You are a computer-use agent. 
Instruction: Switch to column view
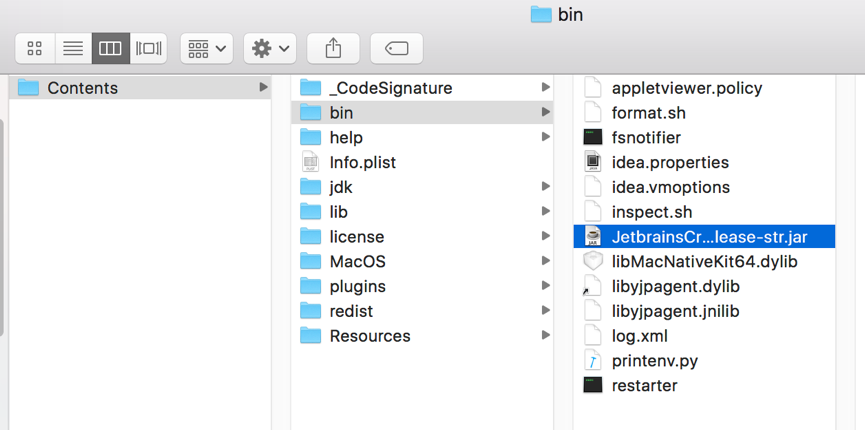tap(110, 49)
